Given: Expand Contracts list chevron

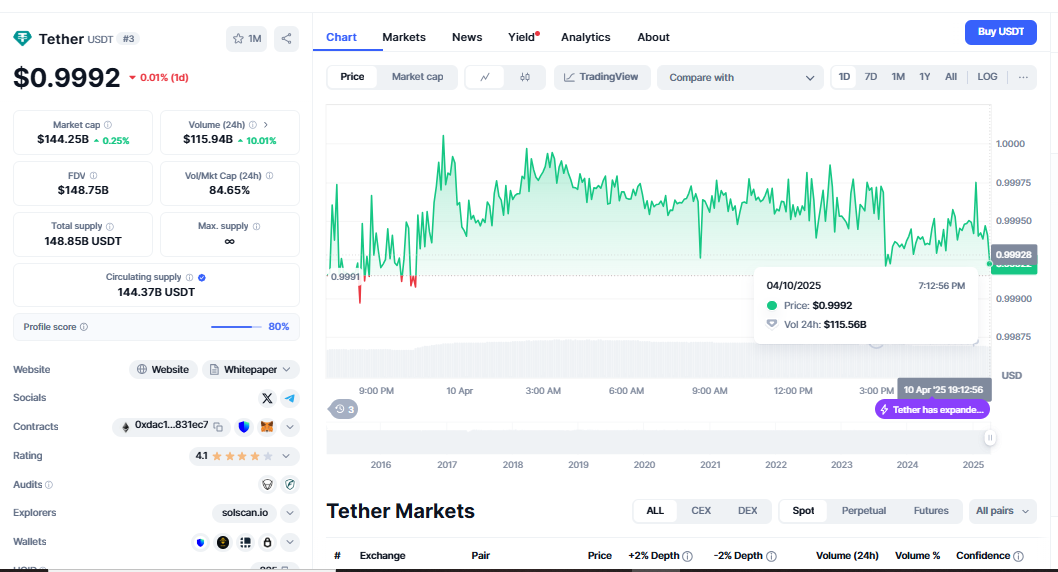Looking at the screenshot, I should [289, 427].
